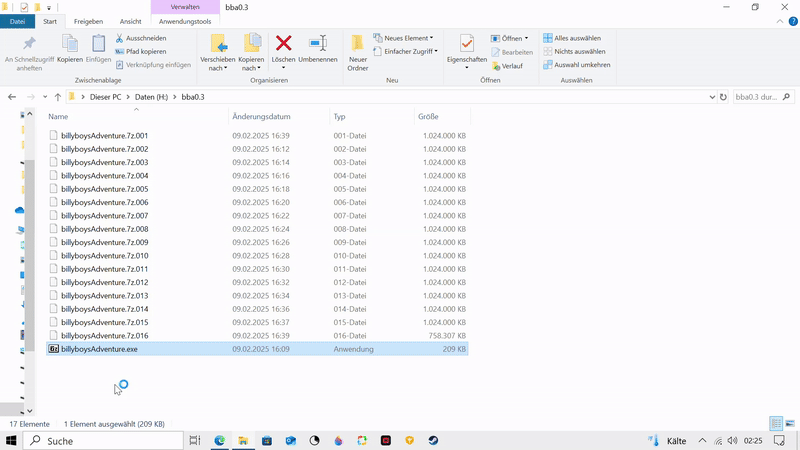Open Eigenschaften properties icon
The width and height of the screenshot is (800, 450).
pyautogui.click(x=466, y=43)
